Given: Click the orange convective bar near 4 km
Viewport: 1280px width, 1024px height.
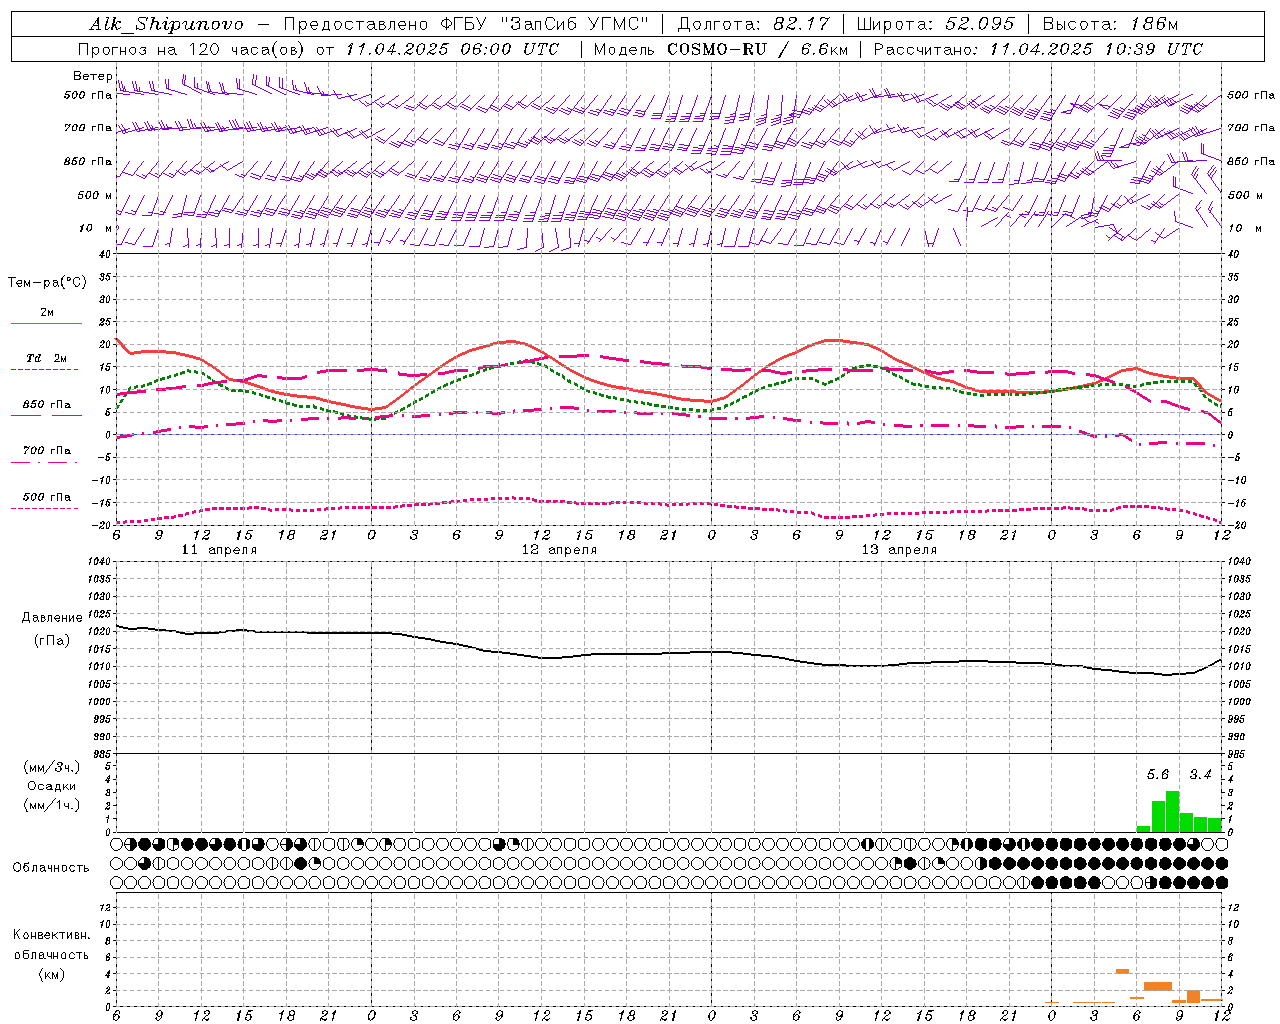Looking at the screenshot, I should tap(1122, 971).
